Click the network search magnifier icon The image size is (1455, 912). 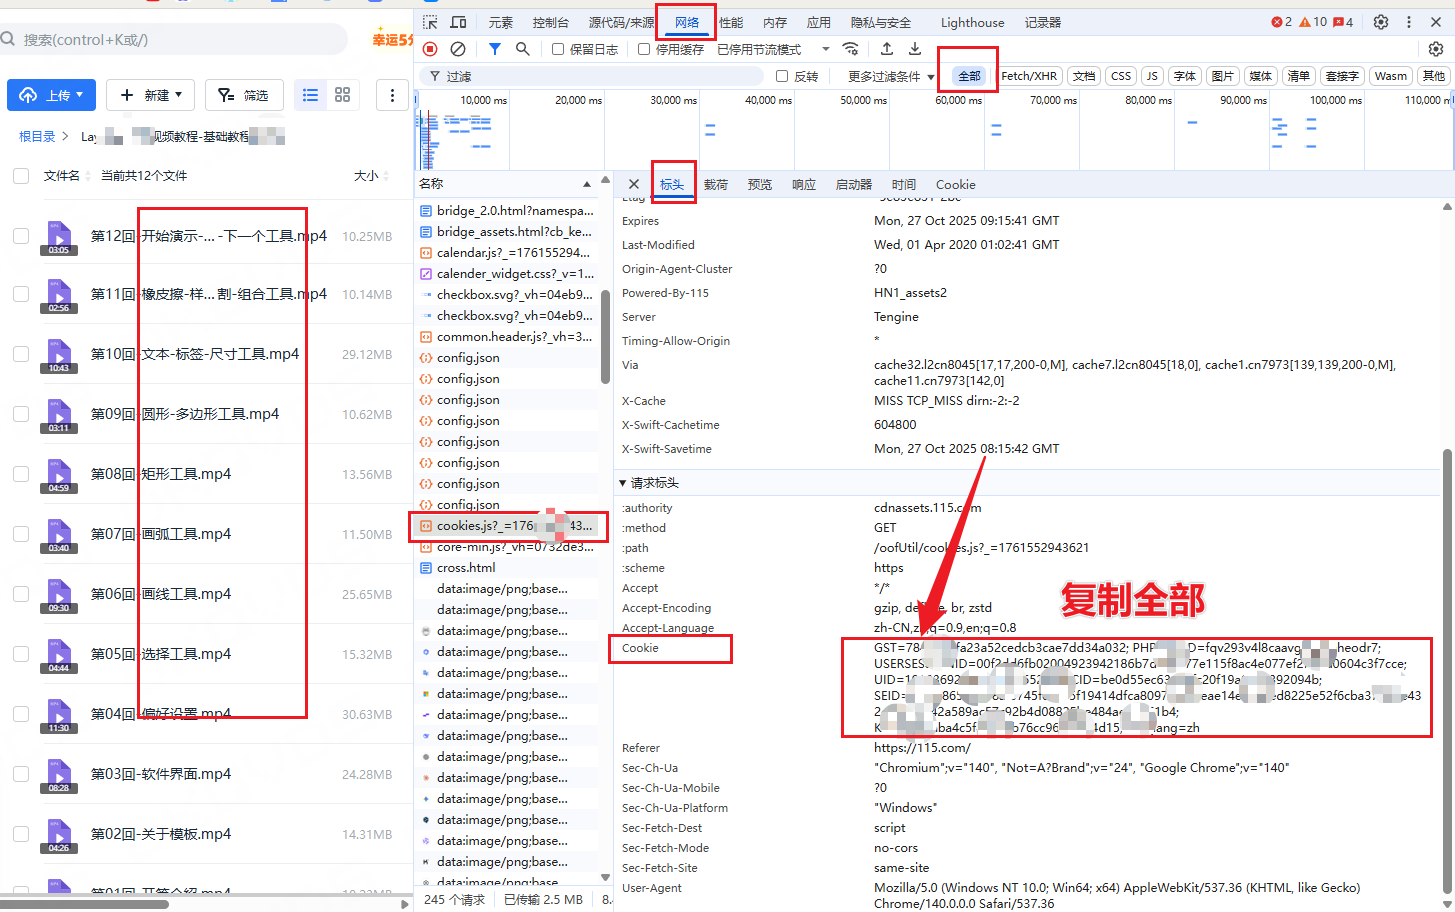pos(522,49)
